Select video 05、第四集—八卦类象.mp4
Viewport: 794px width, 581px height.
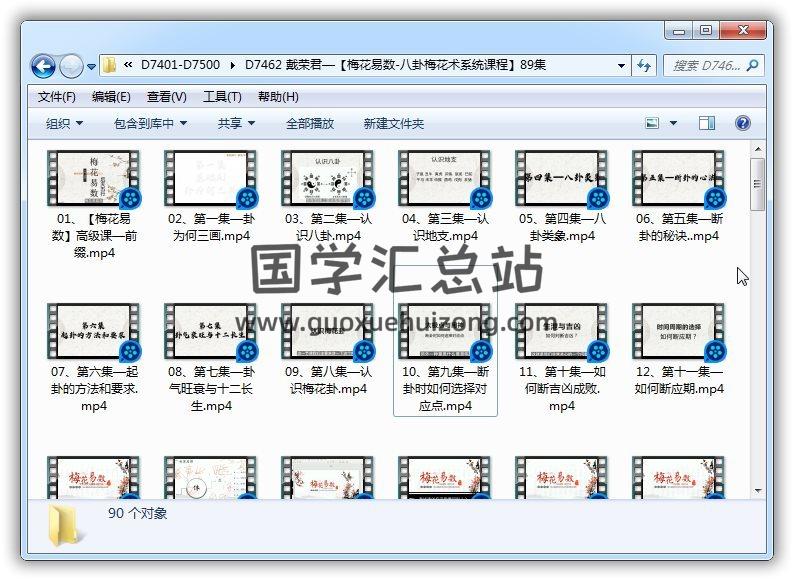tap(562, 197)
